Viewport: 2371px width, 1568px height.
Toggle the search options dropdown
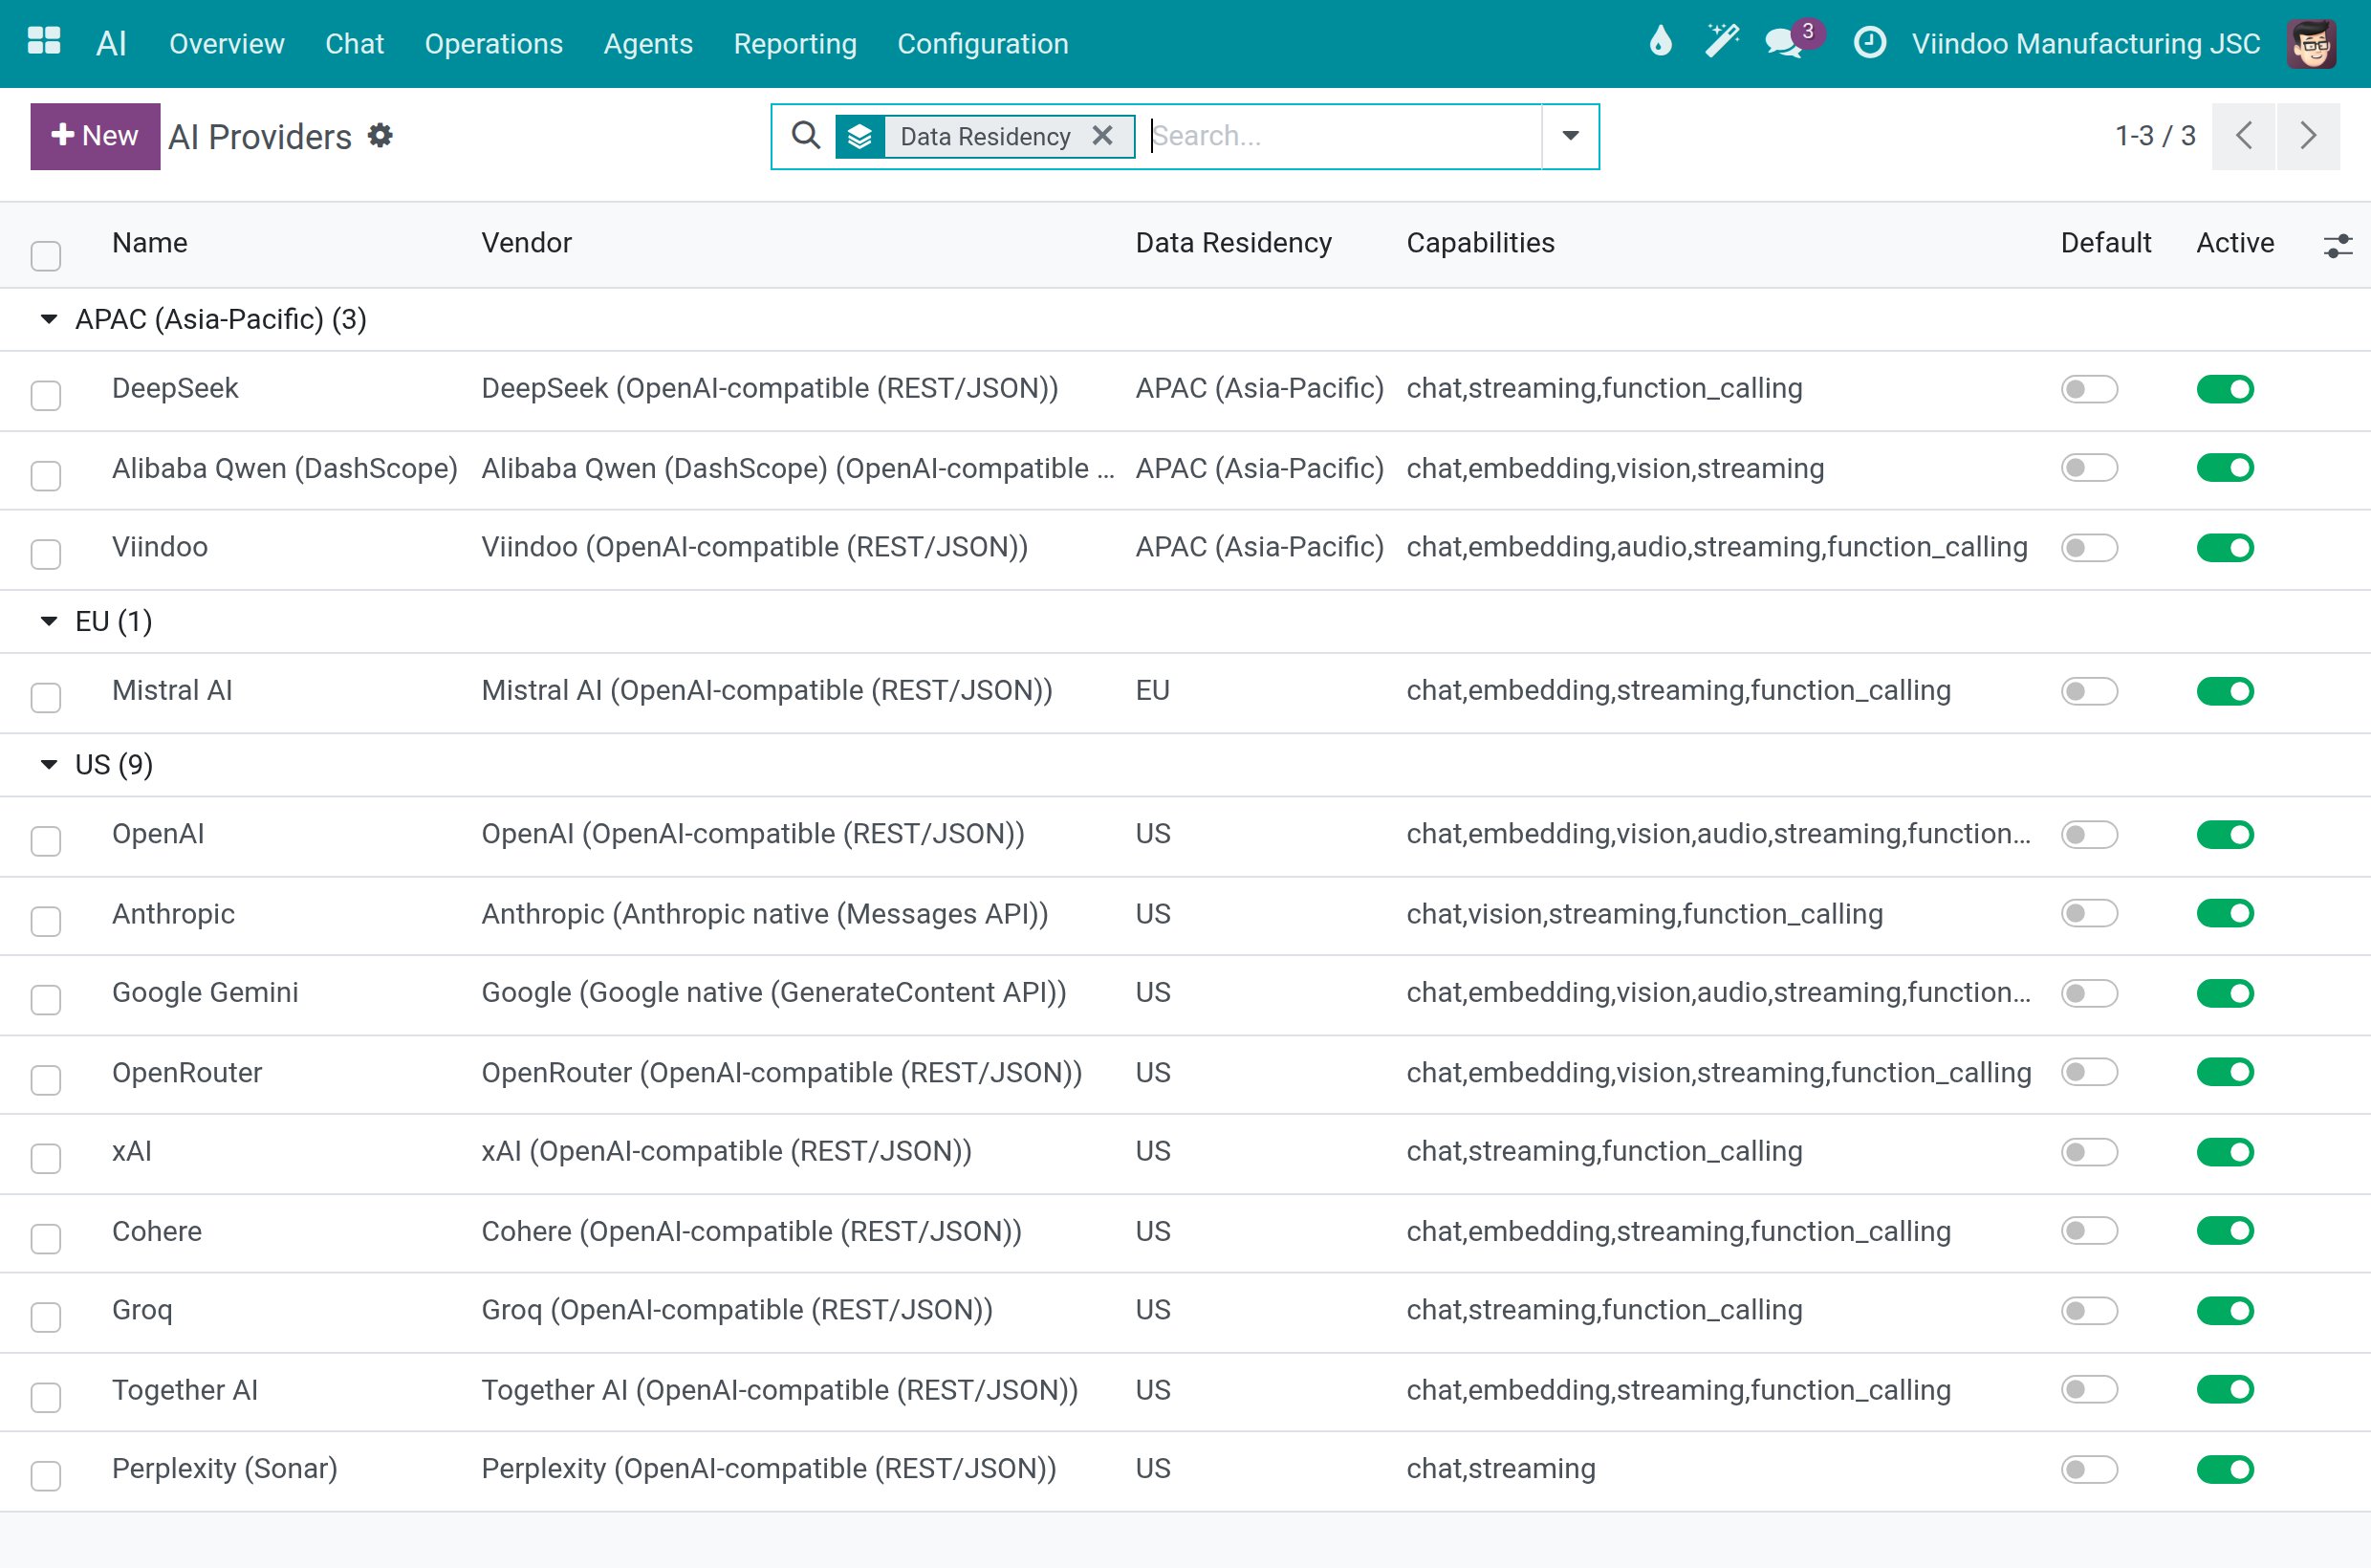(x=1570, y=136)
